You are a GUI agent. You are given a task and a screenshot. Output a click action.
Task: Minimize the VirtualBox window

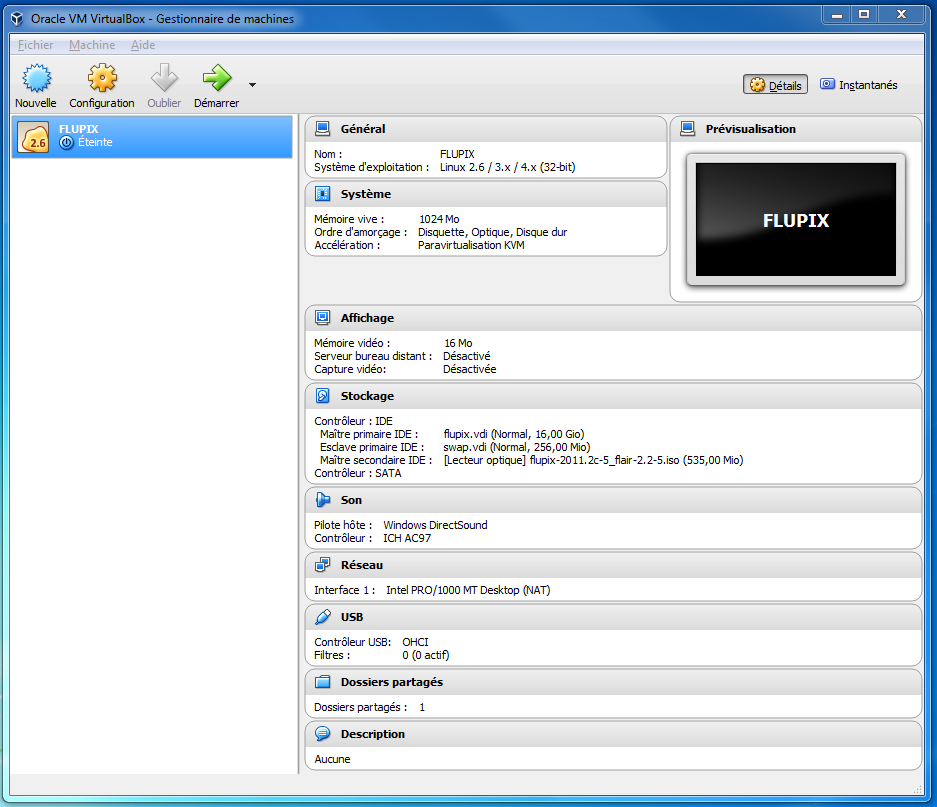tap(837, 15)
